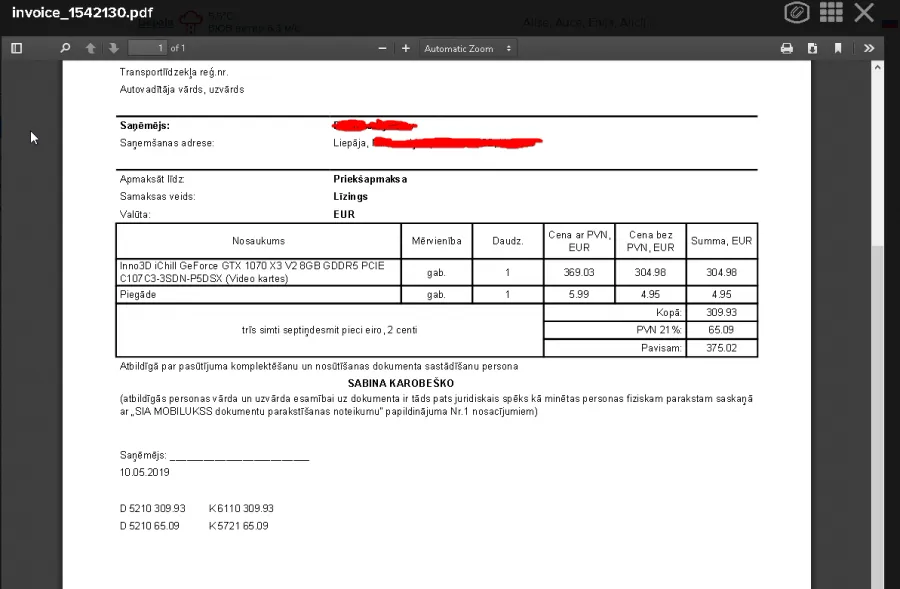Click the name SABINA KAROBEŠKO
This screenshot has height=589, width=900.
tap(401, 383)
